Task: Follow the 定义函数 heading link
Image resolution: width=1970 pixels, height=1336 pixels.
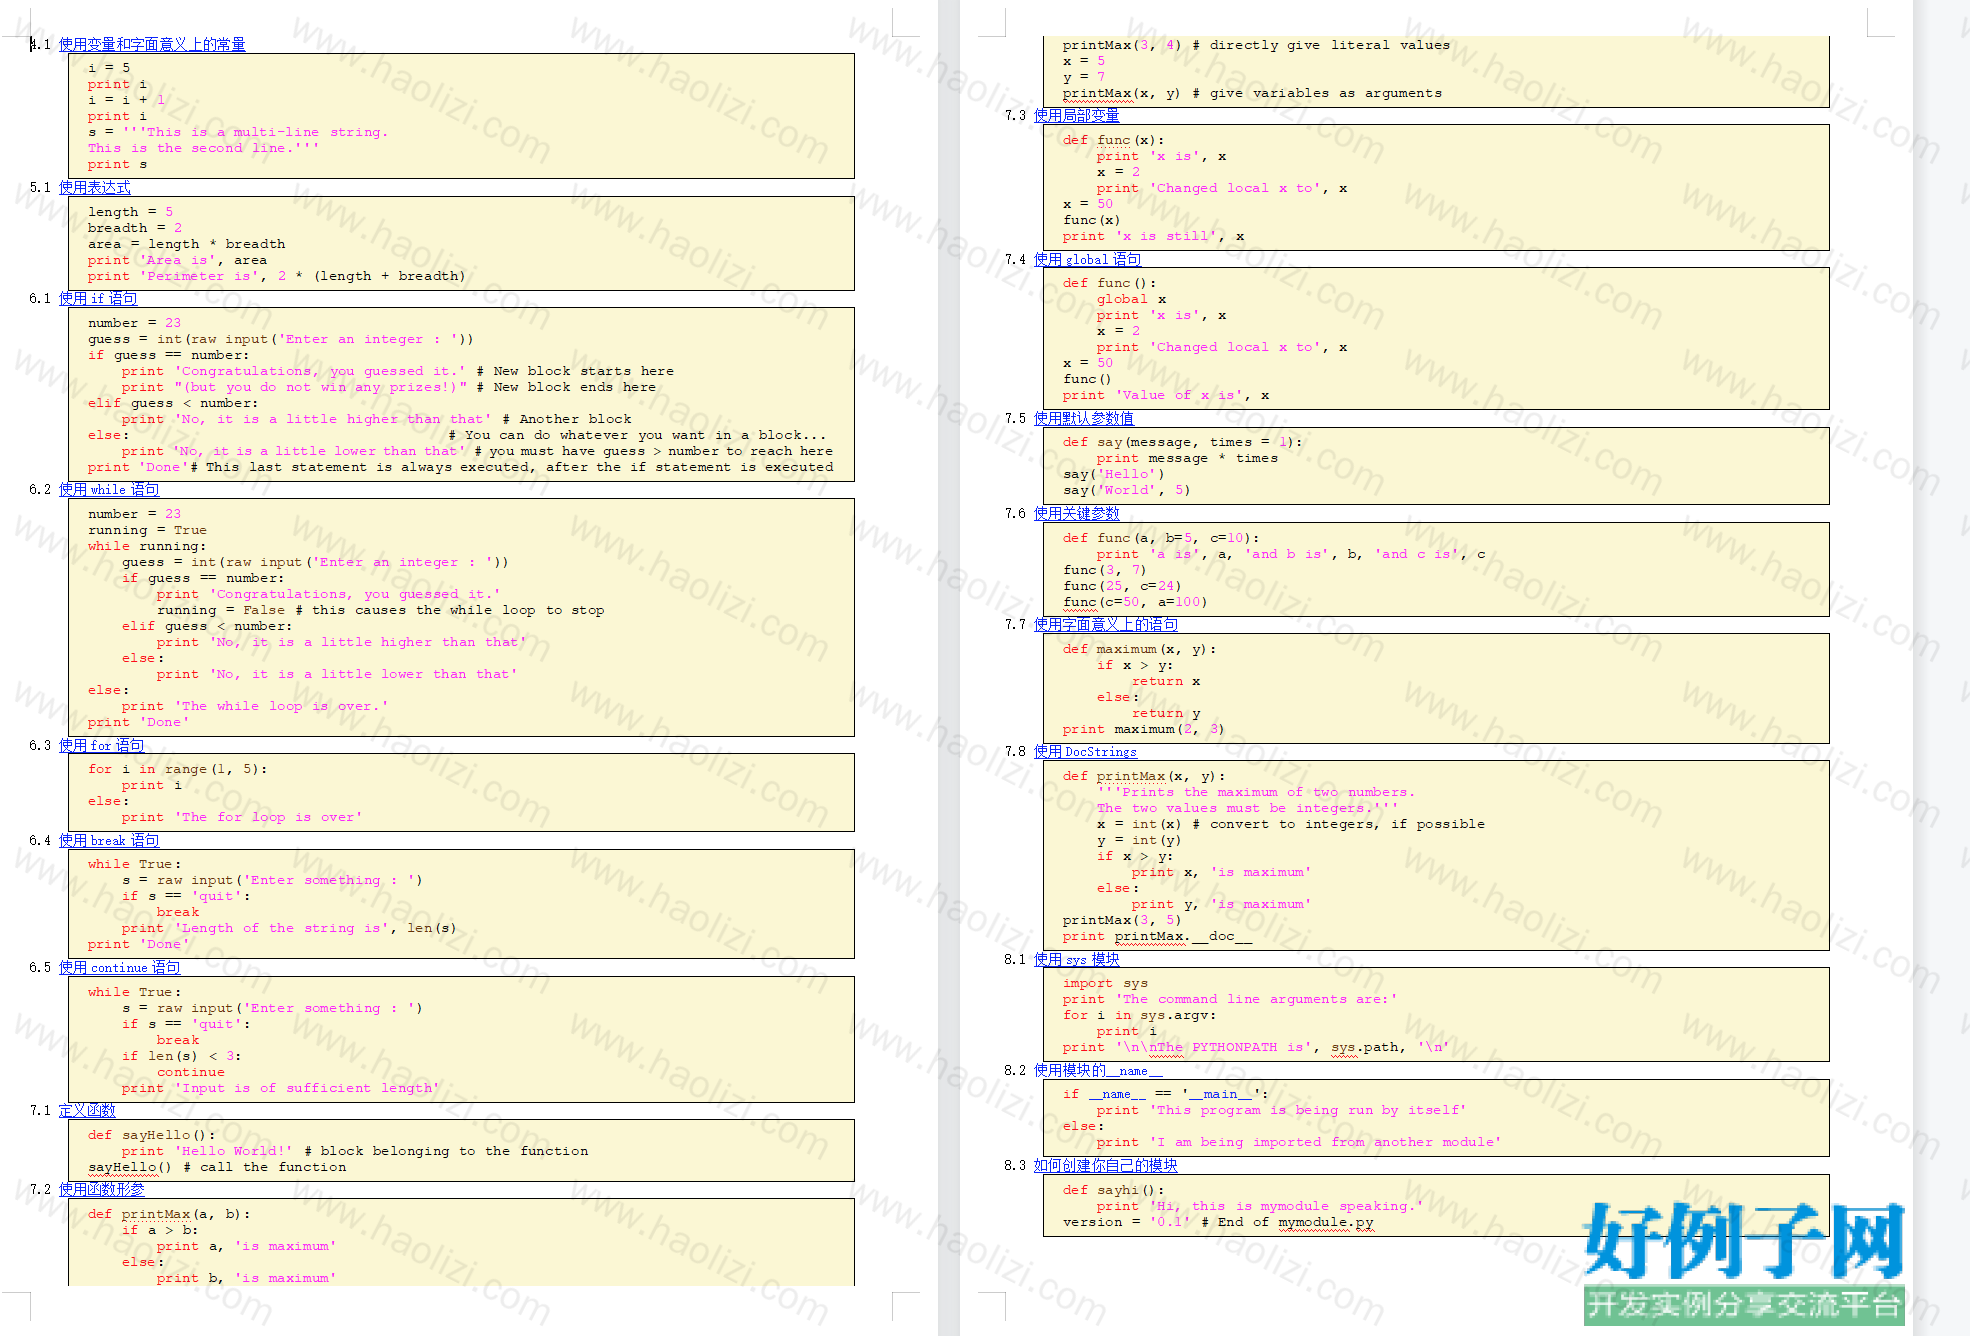Action: 87,1110
